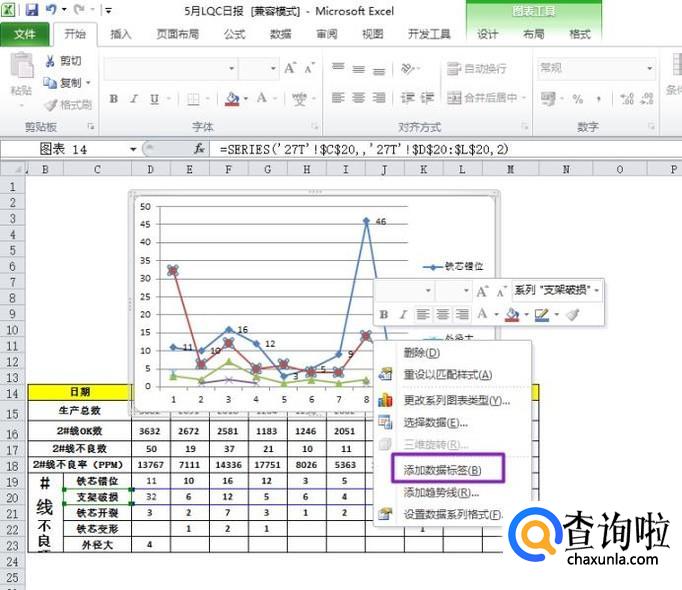This screenshot has width=682, height=590.
Task: Switch to the 设计 Design chart tab
Action: pos(487,34)
